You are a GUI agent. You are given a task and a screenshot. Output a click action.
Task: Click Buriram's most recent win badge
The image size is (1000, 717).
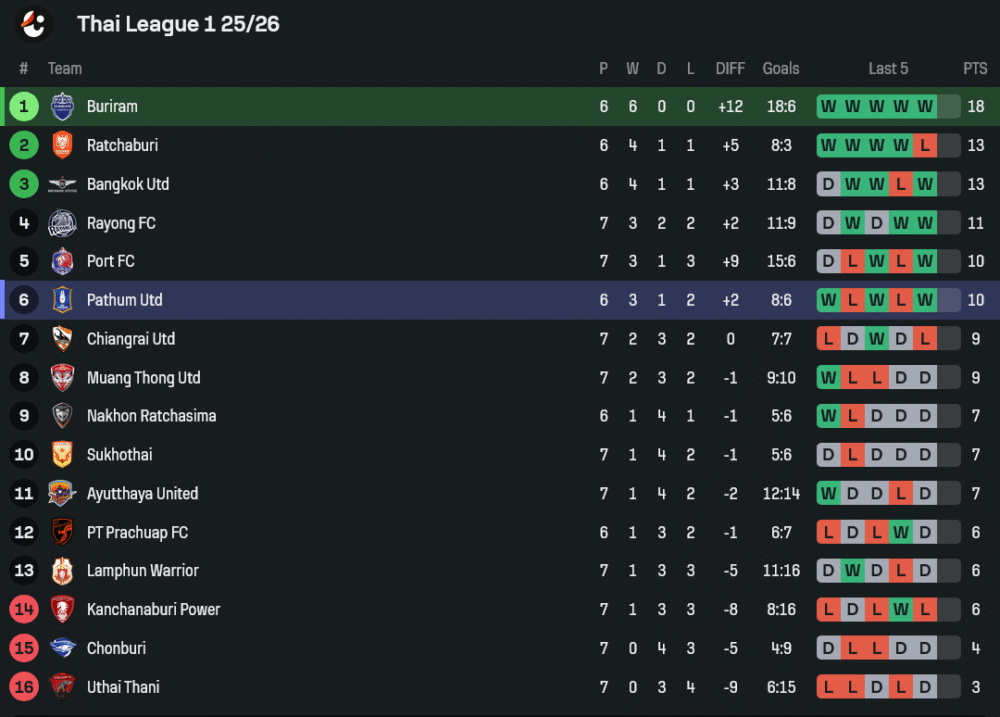coord(925,107)
